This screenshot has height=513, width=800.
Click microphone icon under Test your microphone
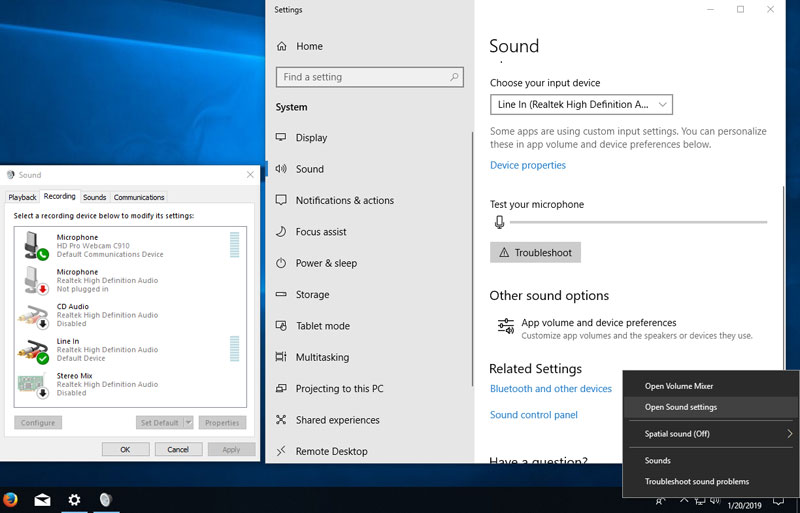pyautogui.click(x=499, y=222)
